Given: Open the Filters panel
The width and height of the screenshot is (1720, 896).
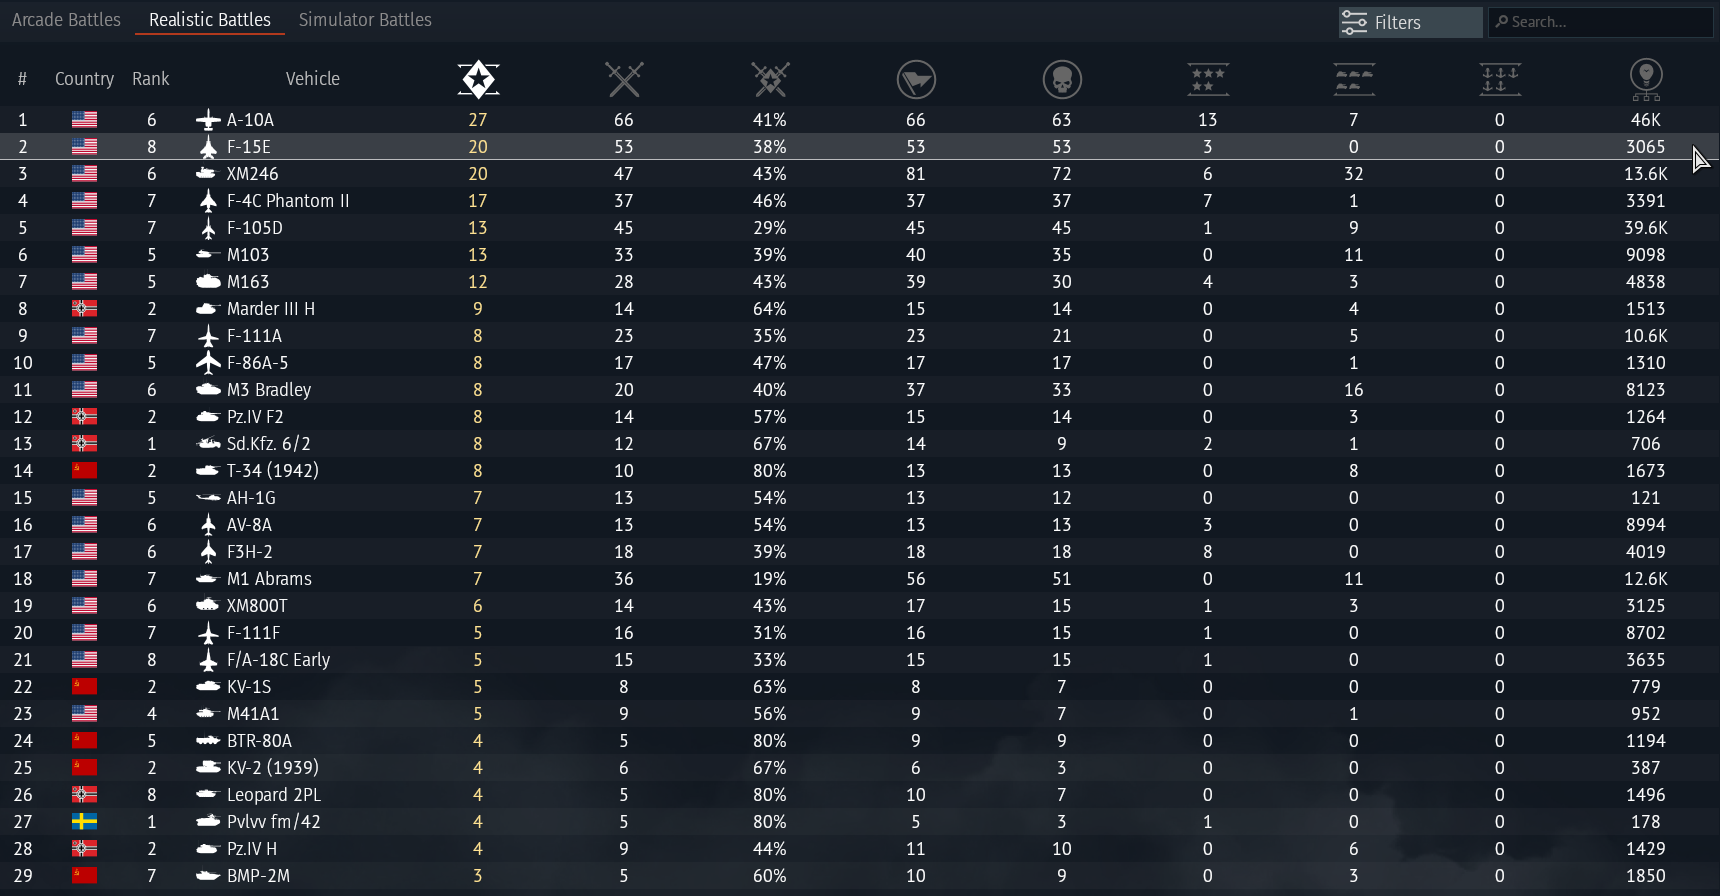Looking at the screenshot, I should coord(1410,22).
